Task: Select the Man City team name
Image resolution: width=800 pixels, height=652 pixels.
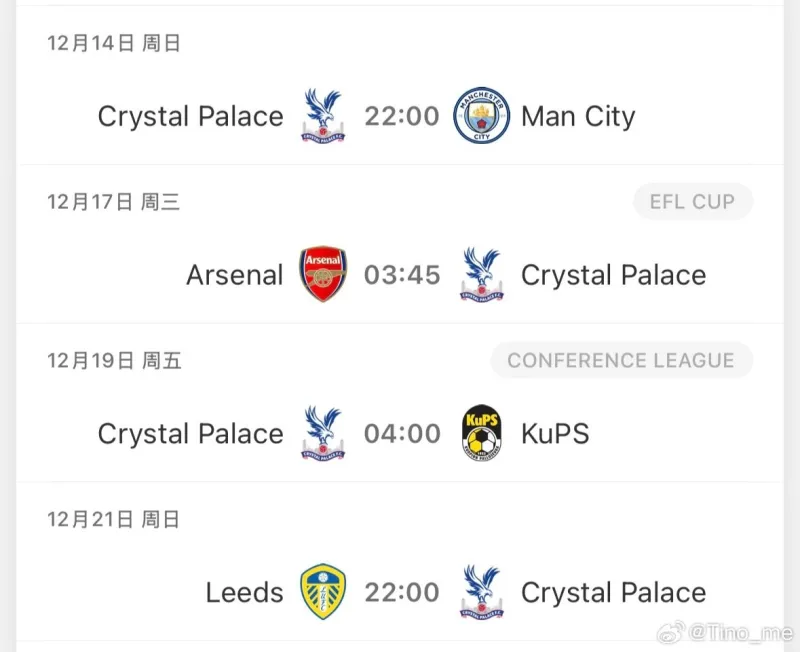Action: (x=578, y=117)
